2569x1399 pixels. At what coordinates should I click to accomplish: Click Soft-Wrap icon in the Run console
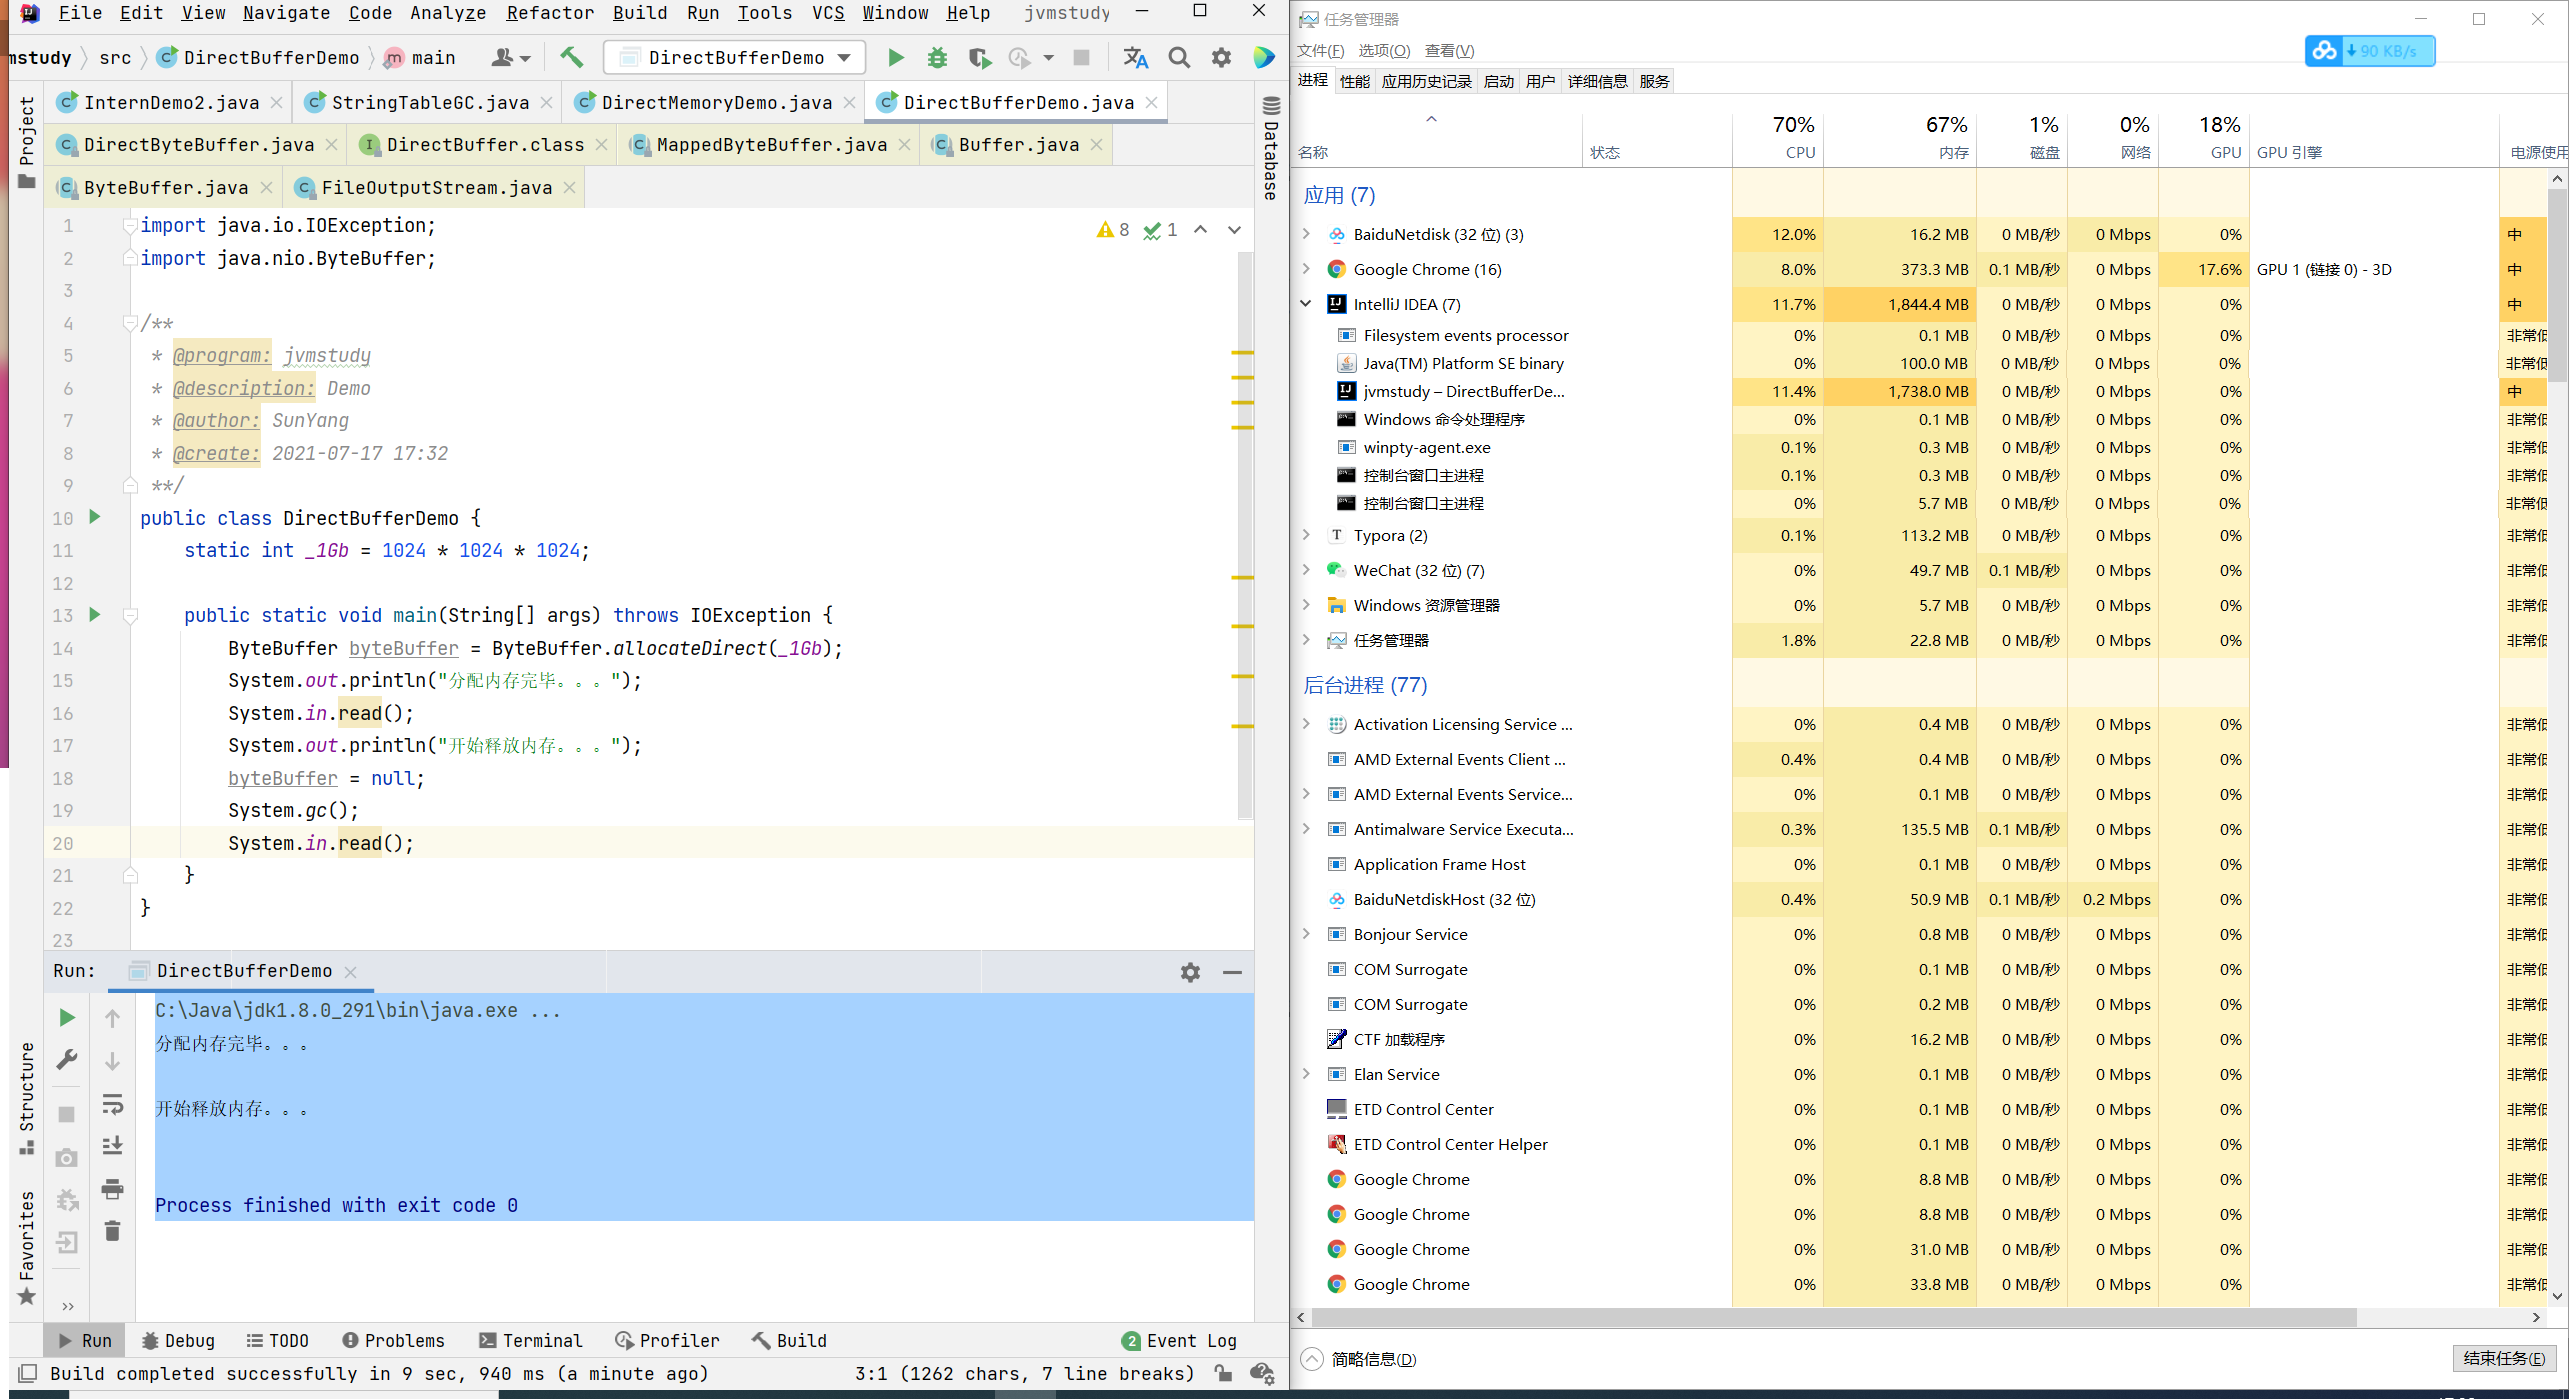pyautogui.click(x=112, y=1103)
